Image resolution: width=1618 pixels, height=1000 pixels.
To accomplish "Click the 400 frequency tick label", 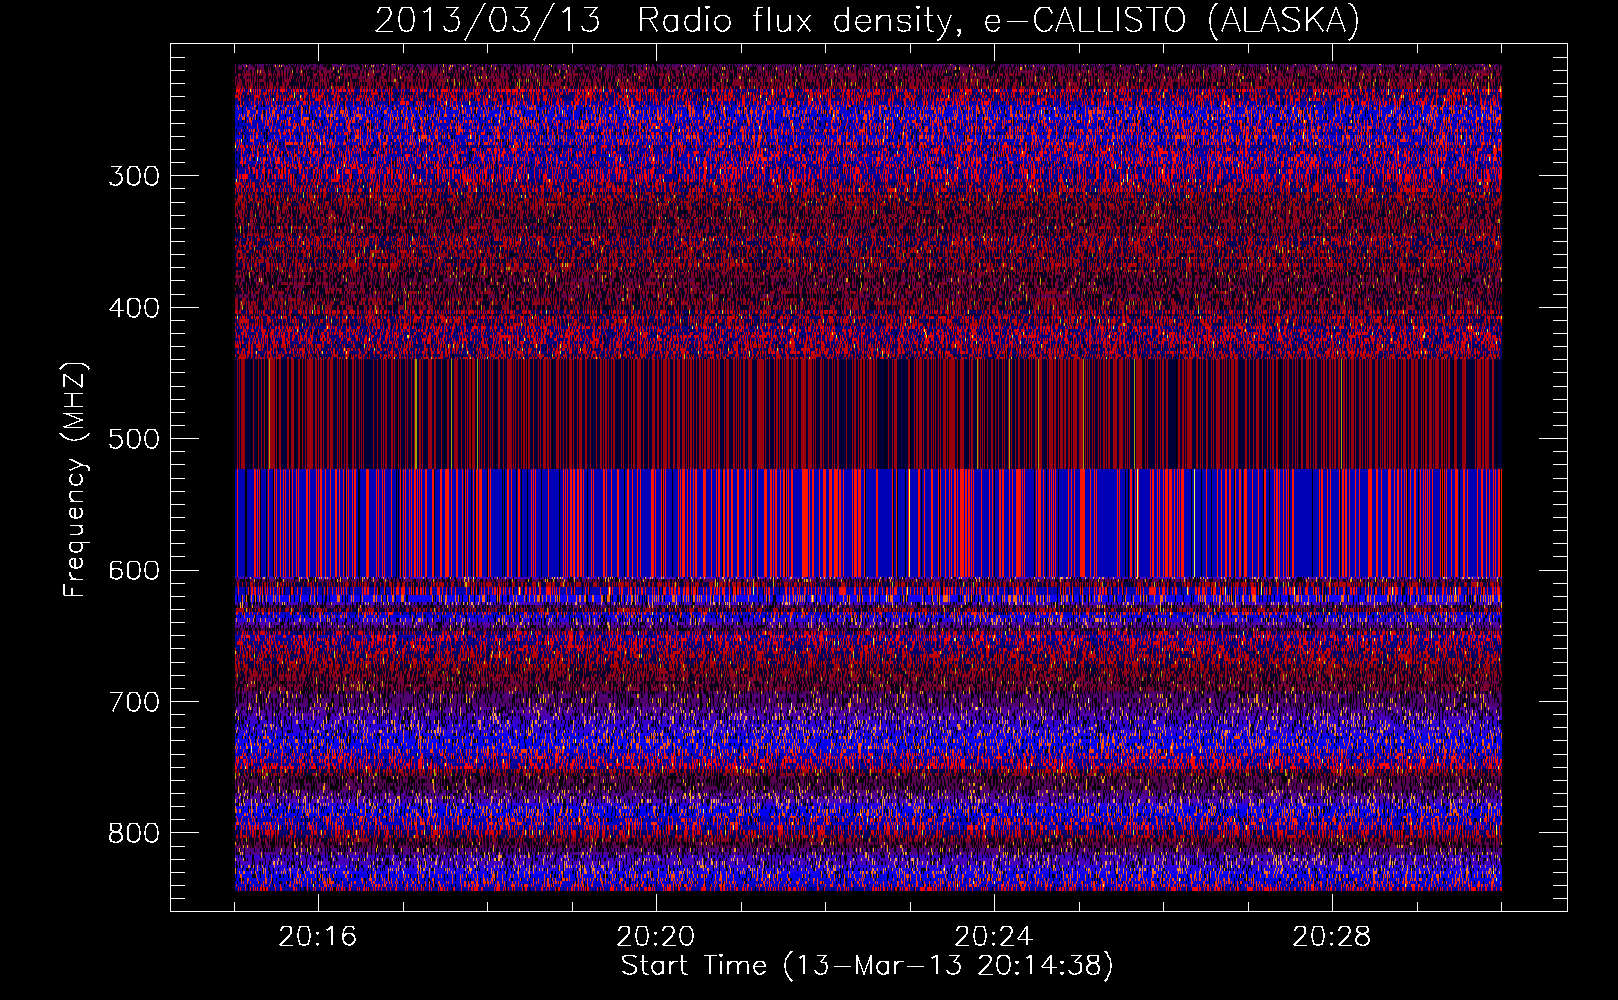I will coord(134,308).
